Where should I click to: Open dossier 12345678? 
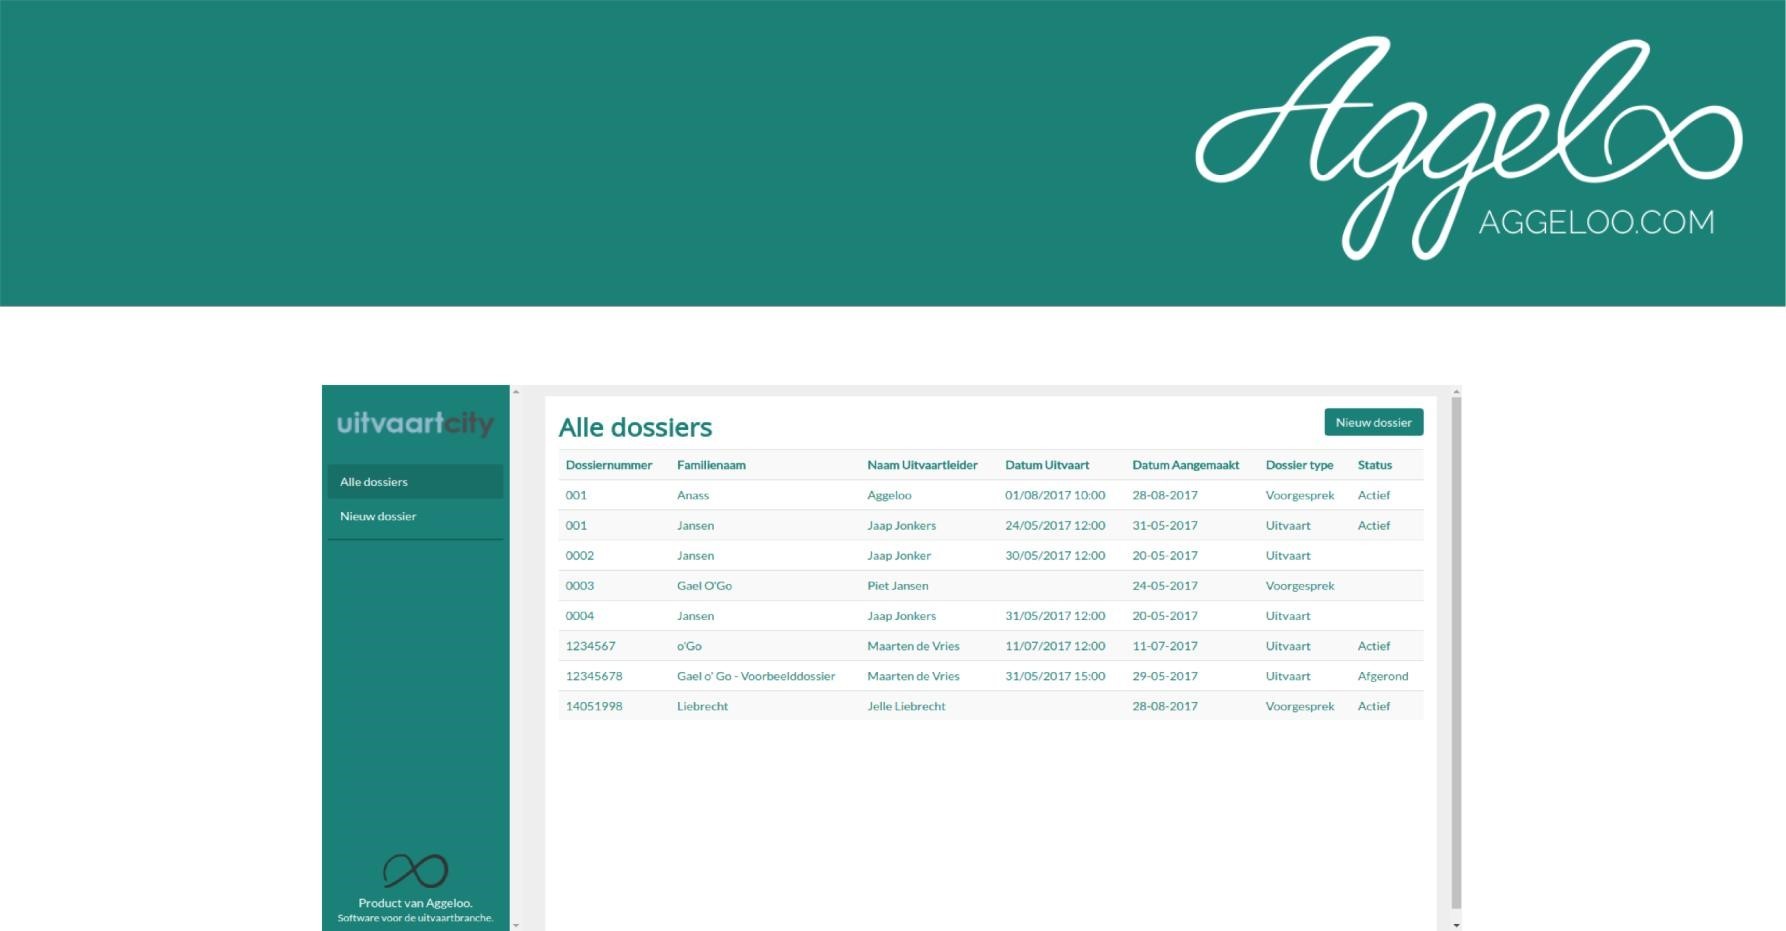click(x=593, y=676)
